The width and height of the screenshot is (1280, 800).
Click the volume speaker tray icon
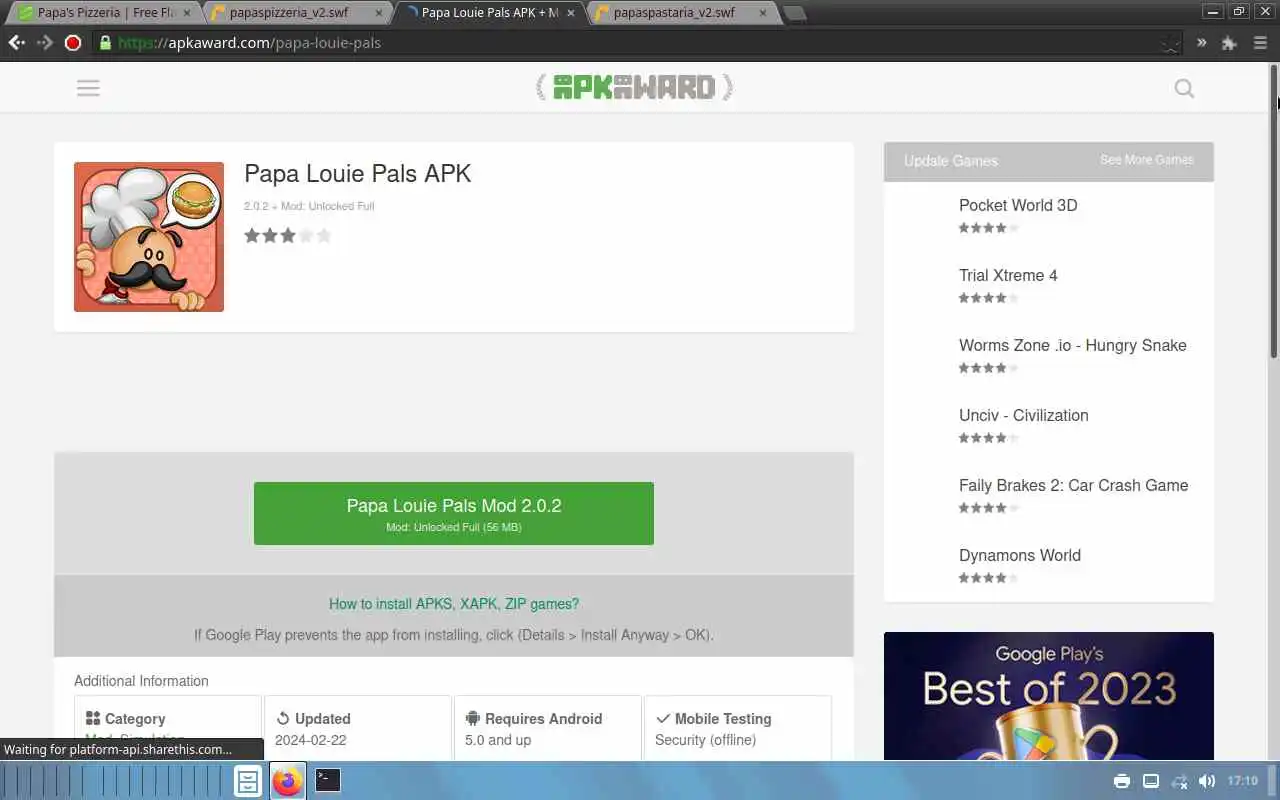pos(1207,781)
